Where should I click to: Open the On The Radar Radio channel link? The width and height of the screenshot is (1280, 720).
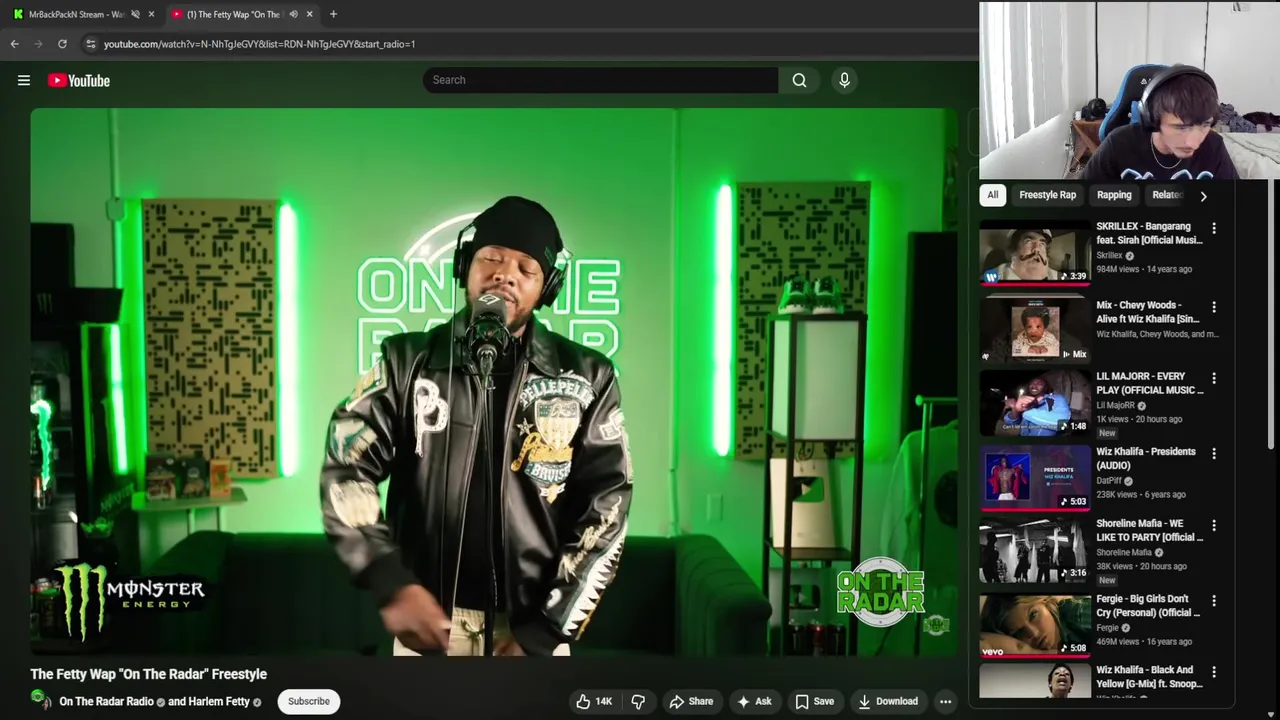[106, 701]
